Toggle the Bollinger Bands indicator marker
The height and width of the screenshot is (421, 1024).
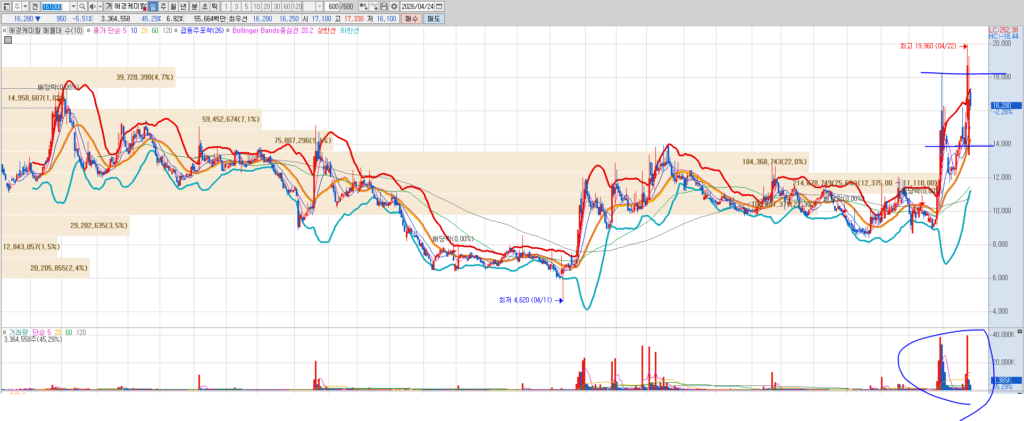(x=228, y=31)
